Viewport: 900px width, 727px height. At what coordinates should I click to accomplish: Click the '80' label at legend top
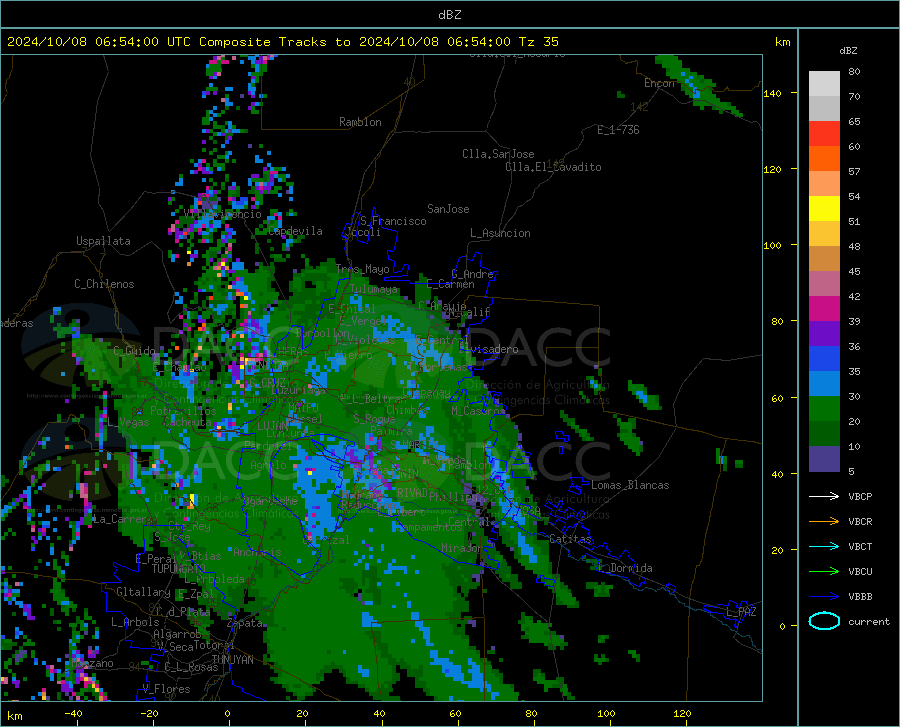pyautogui.click(x=854, y=72)
